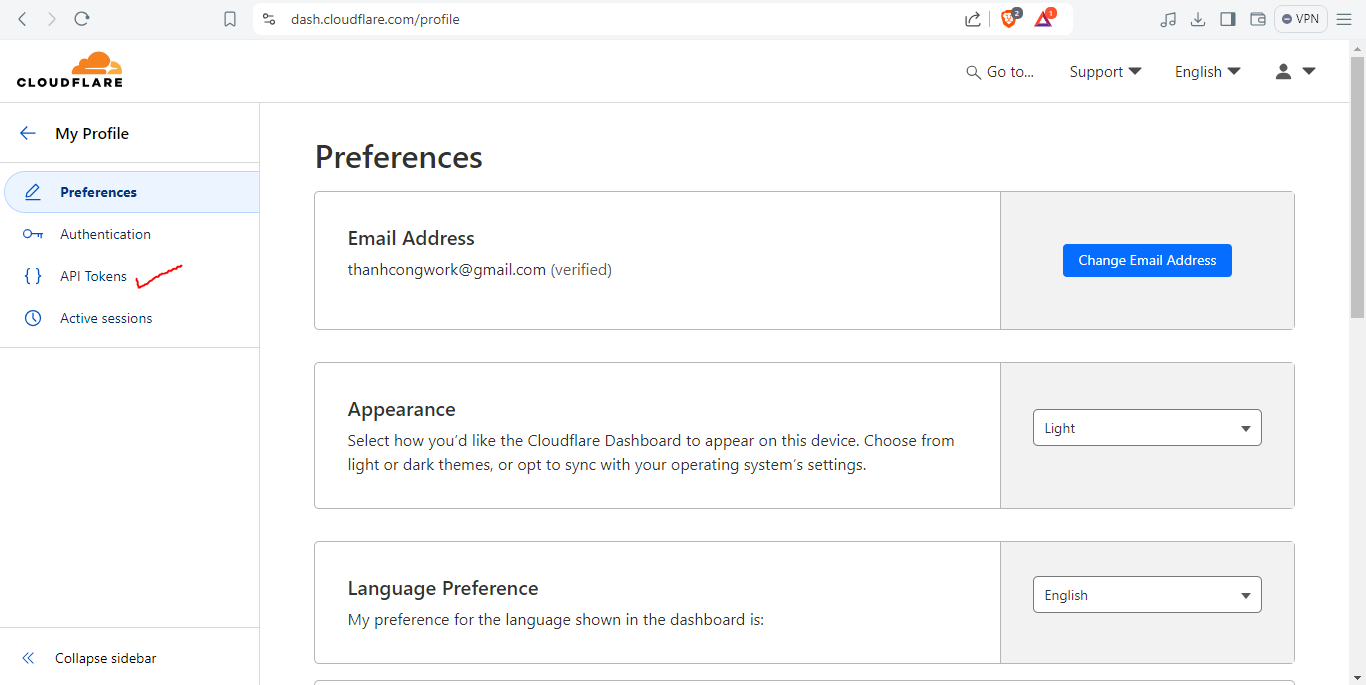The height and width of the screenshot is (685, 1366).
Task: Open the Support dropdown menu
Action: click(x=1105, y=72)
